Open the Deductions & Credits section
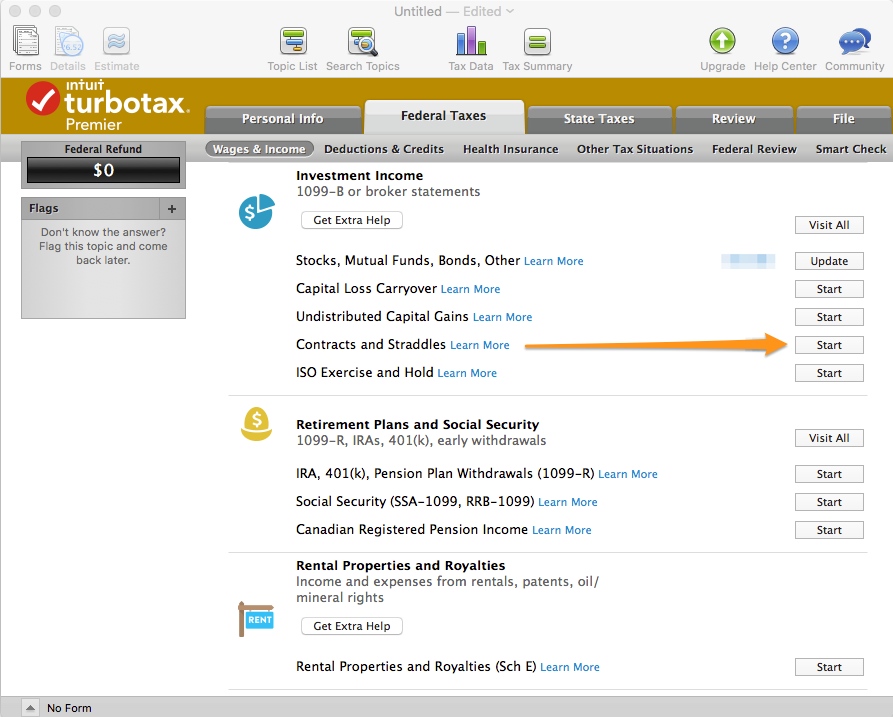893x717 pixels. 384,148
